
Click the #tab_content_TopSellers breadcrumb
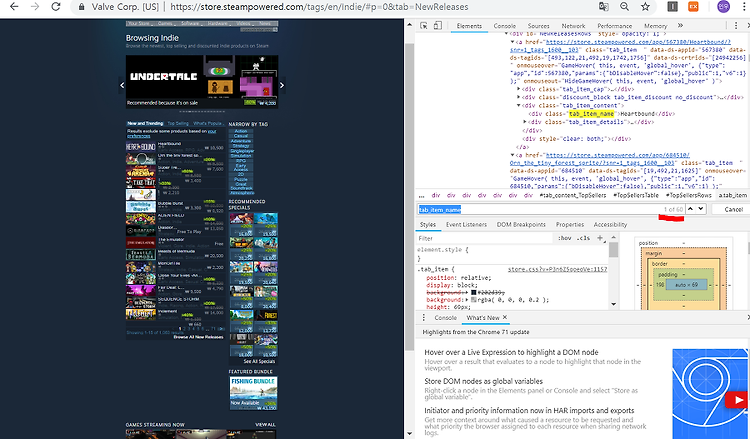coord(573,196)
